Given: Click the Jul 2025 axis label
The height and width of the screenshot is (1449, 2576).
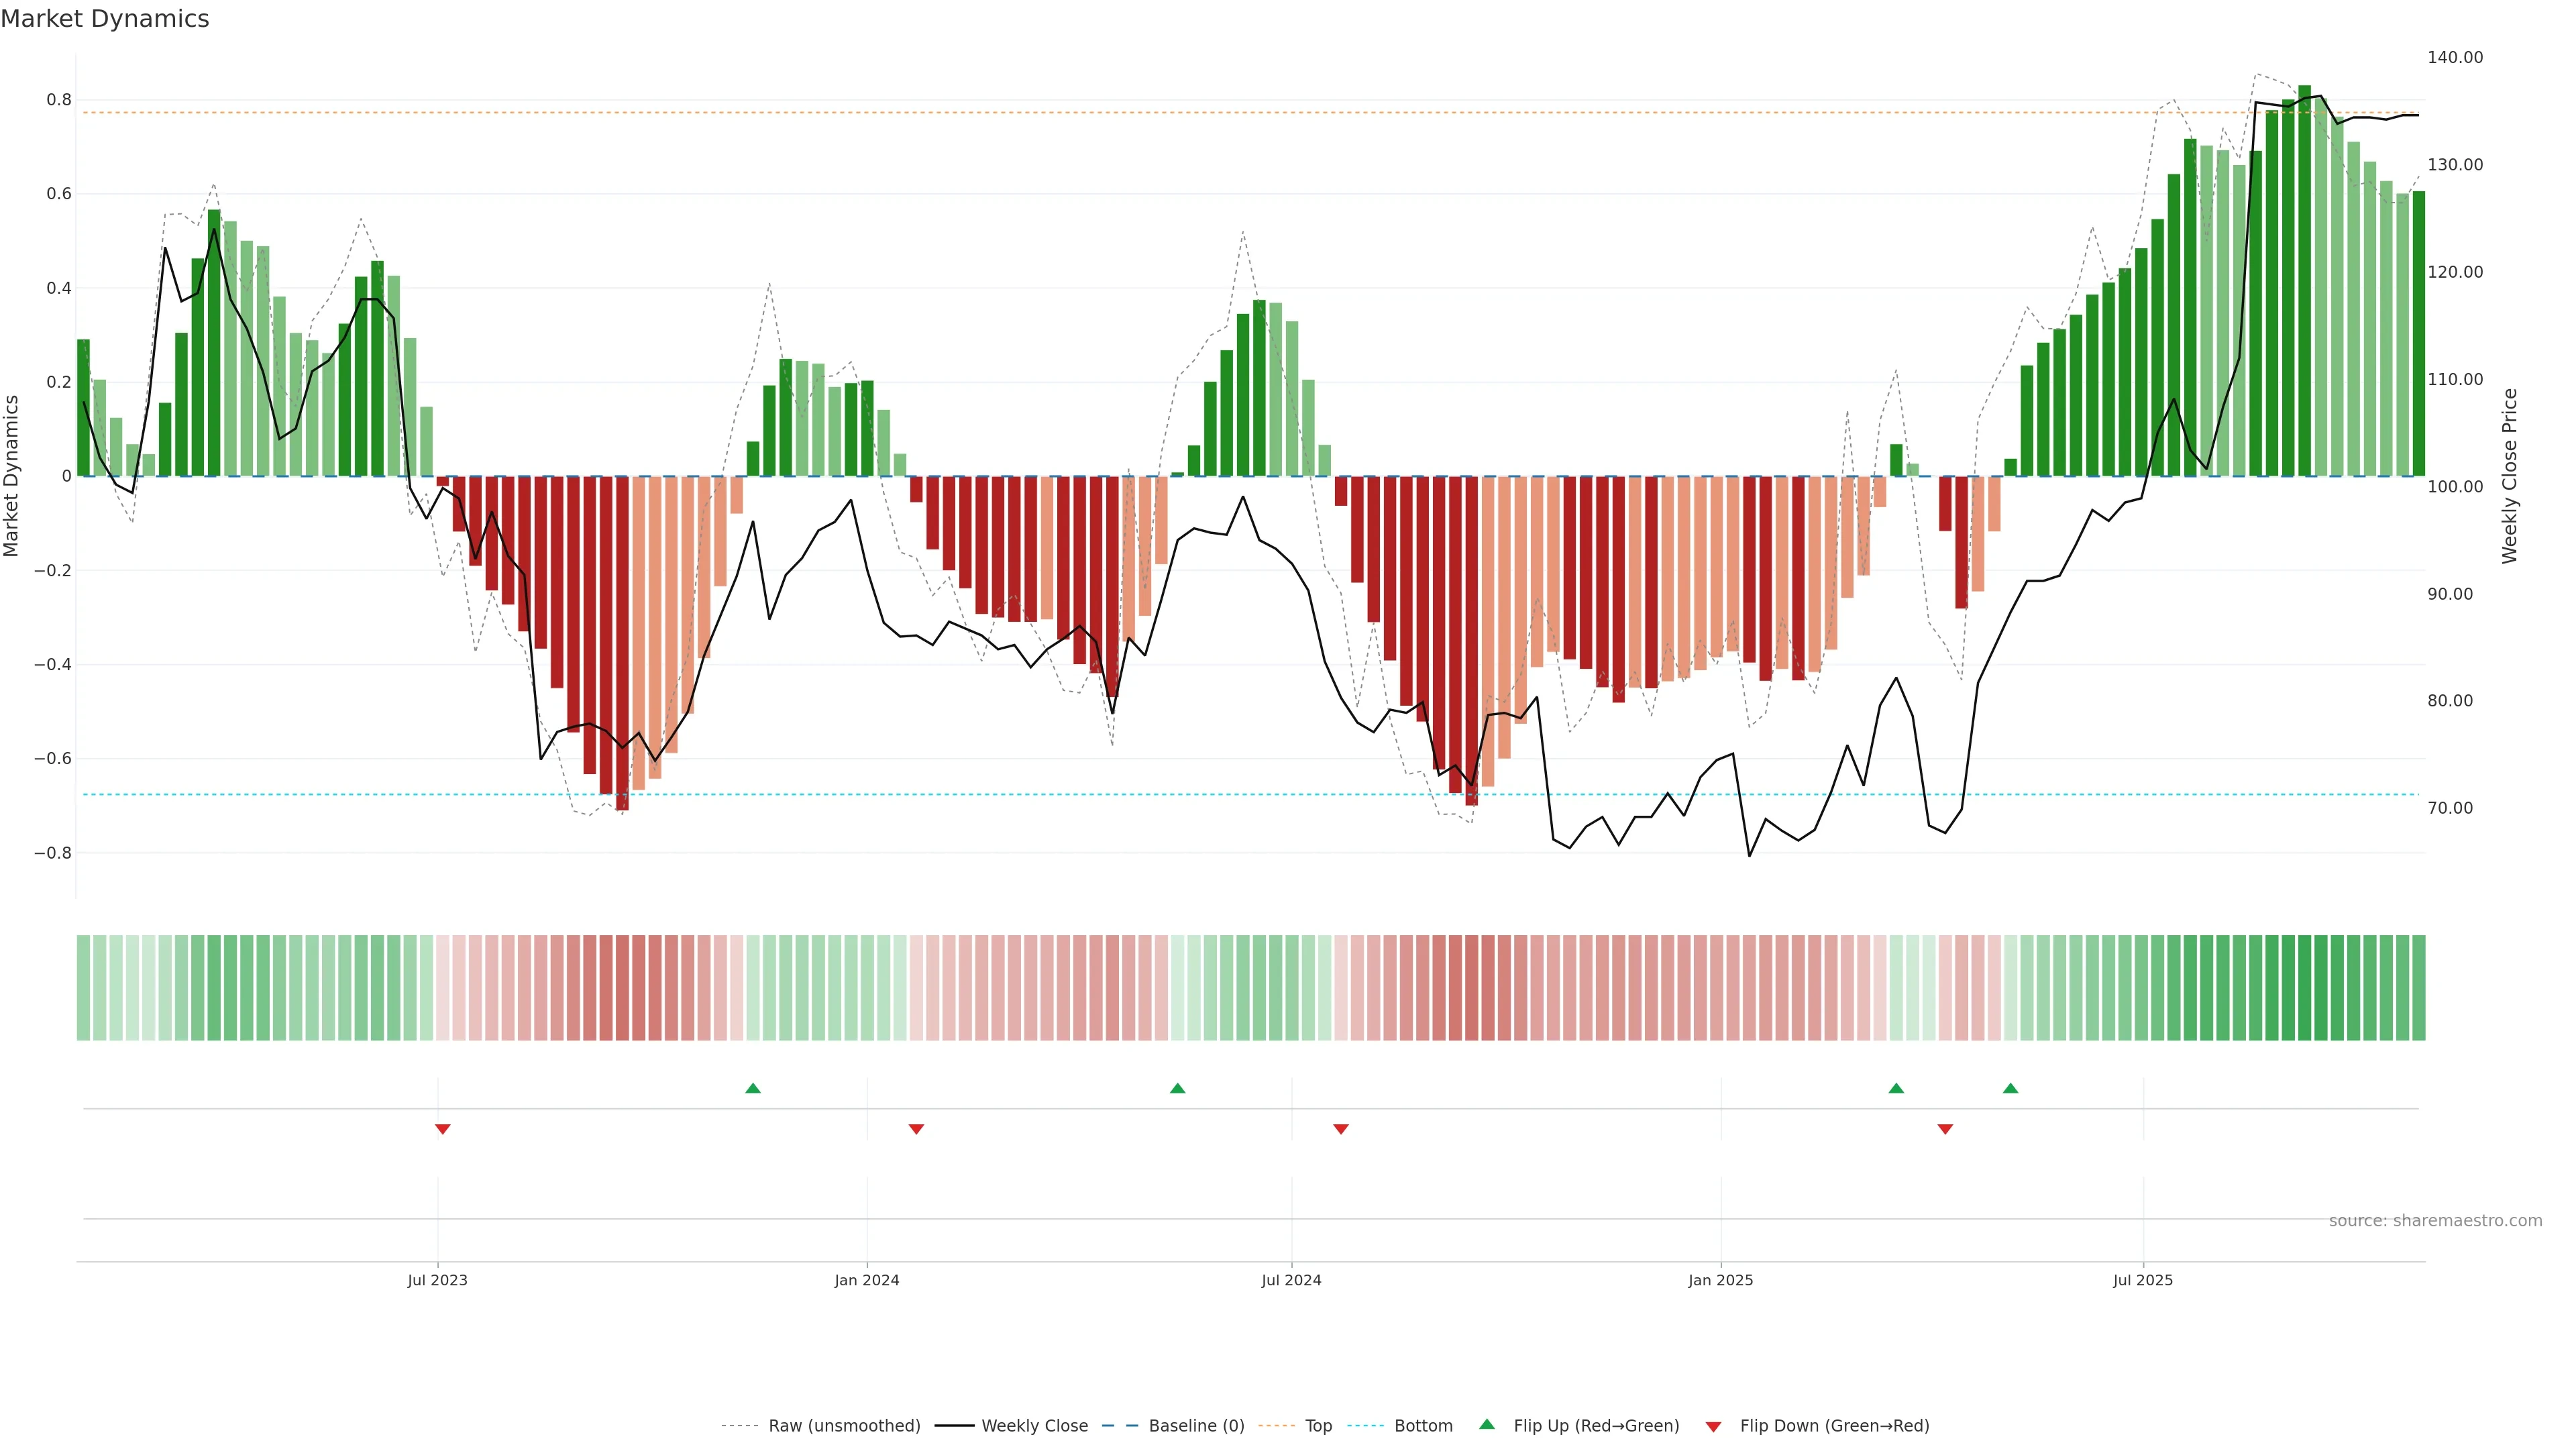Looking at the screenshot, I should click(2143, 1280).
